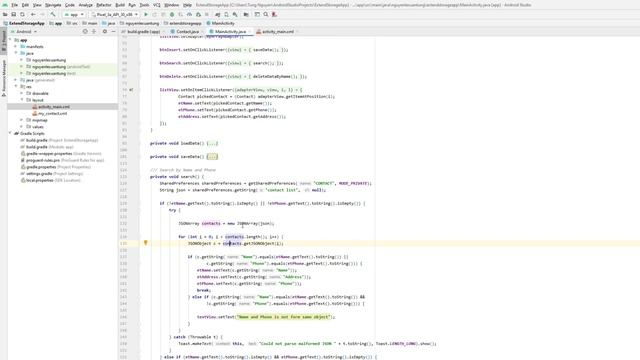640x360 pixels.
Task: Open the Navigate menu
Action: click(x=53, y=5)
